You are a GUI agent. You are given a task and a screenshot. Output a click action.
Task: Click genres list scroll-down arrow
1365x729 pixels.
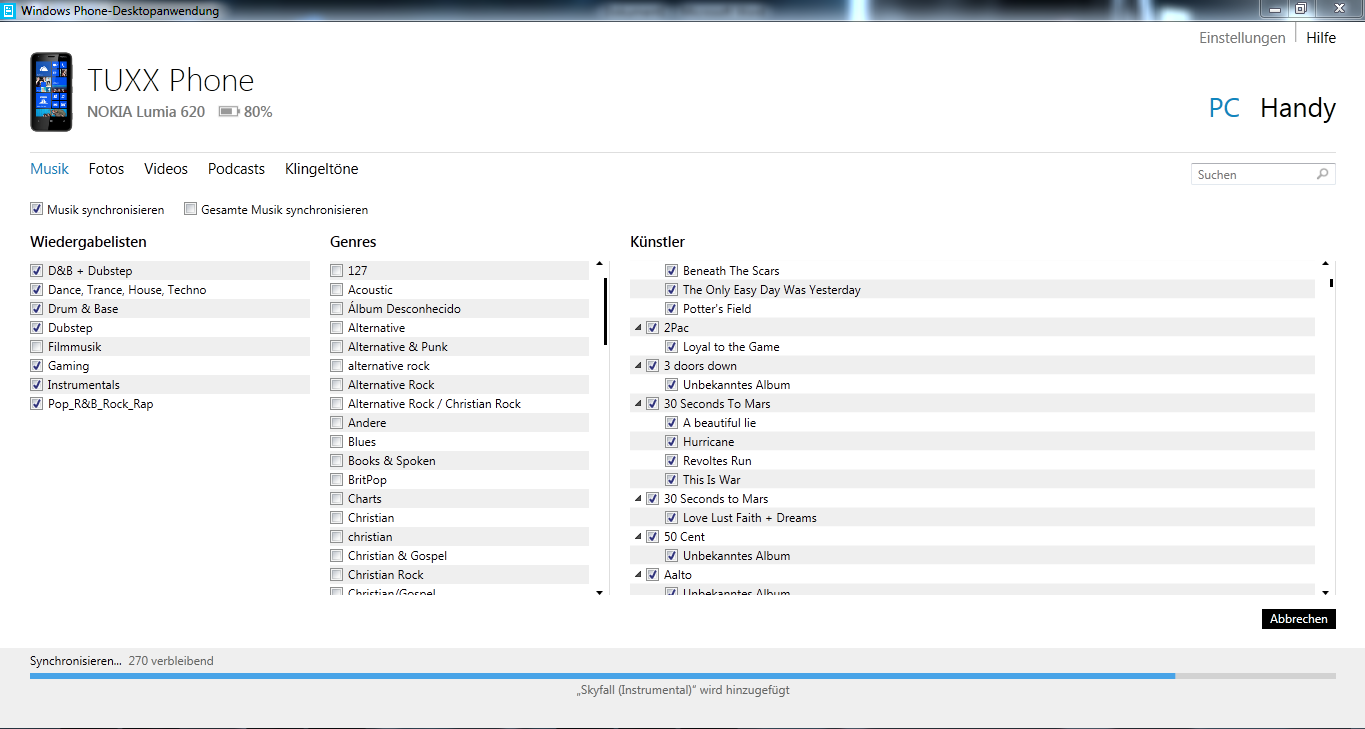pyautogui.click(x=599, y=592)
